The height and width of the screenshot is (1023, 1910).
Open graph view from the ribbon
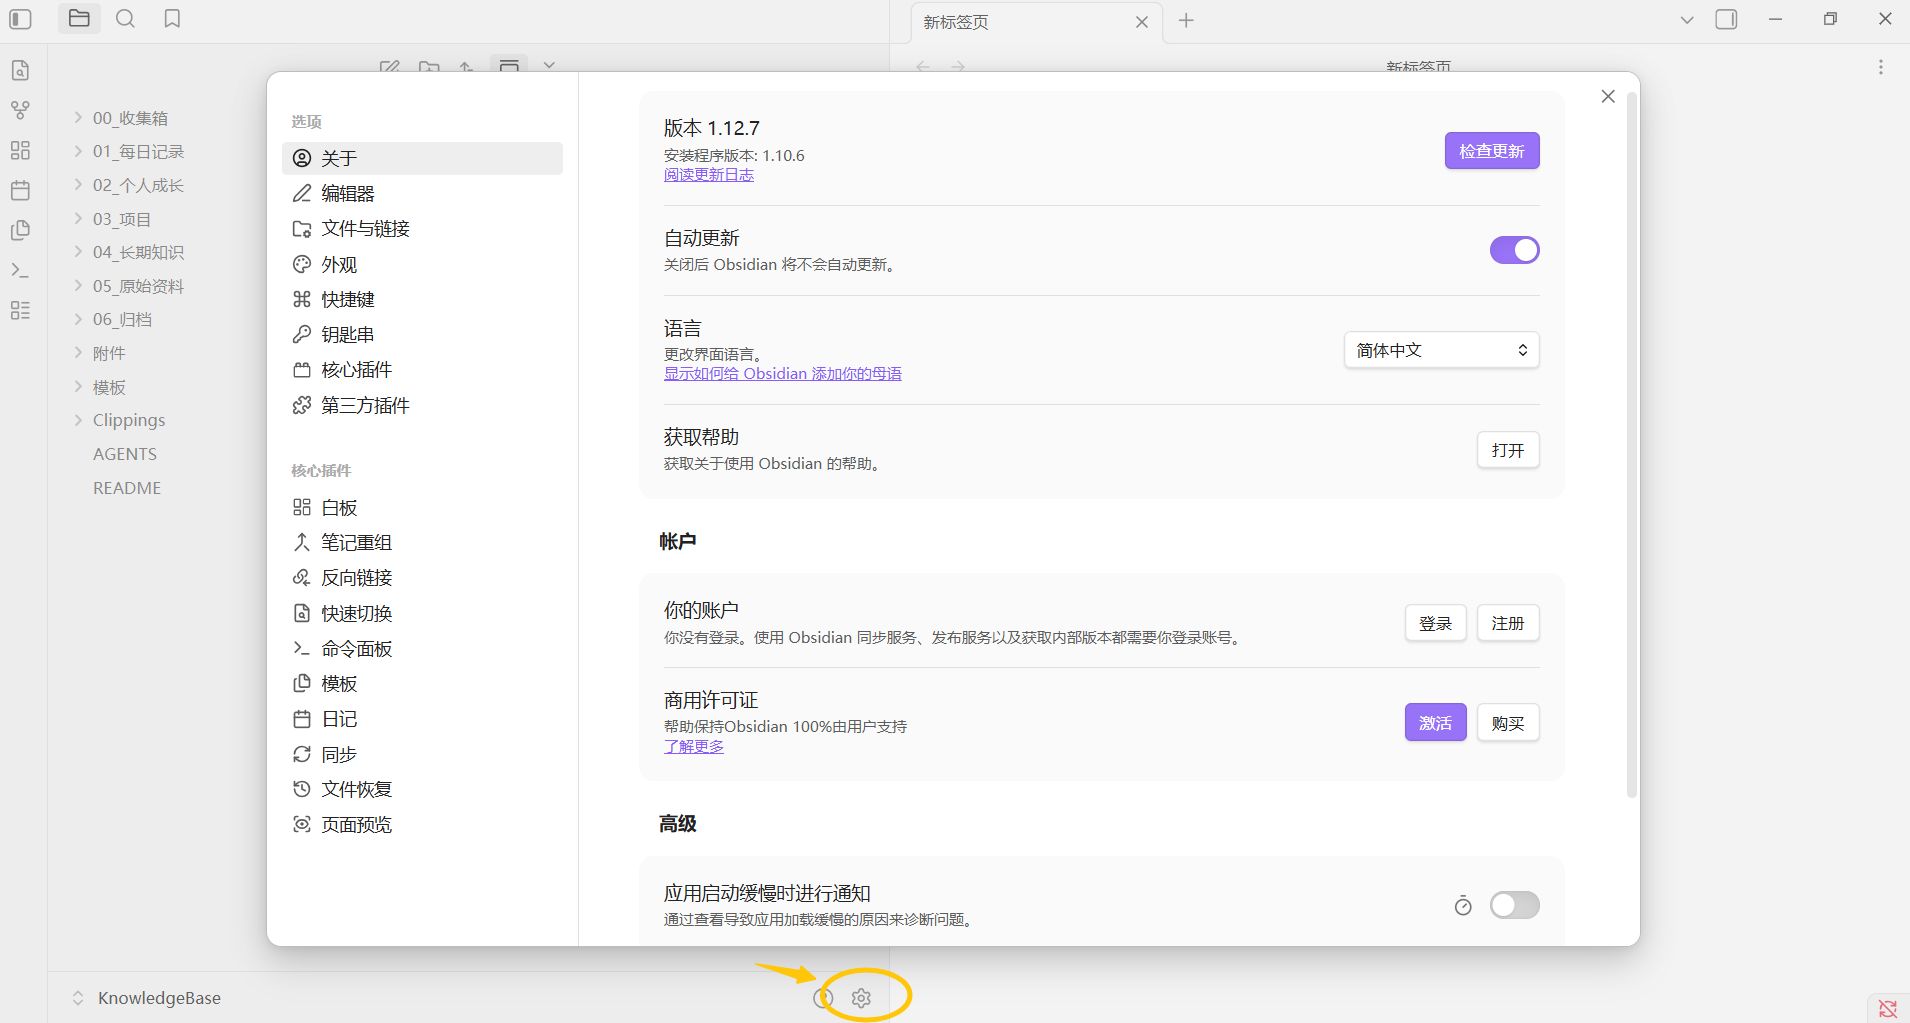point(20,110)
